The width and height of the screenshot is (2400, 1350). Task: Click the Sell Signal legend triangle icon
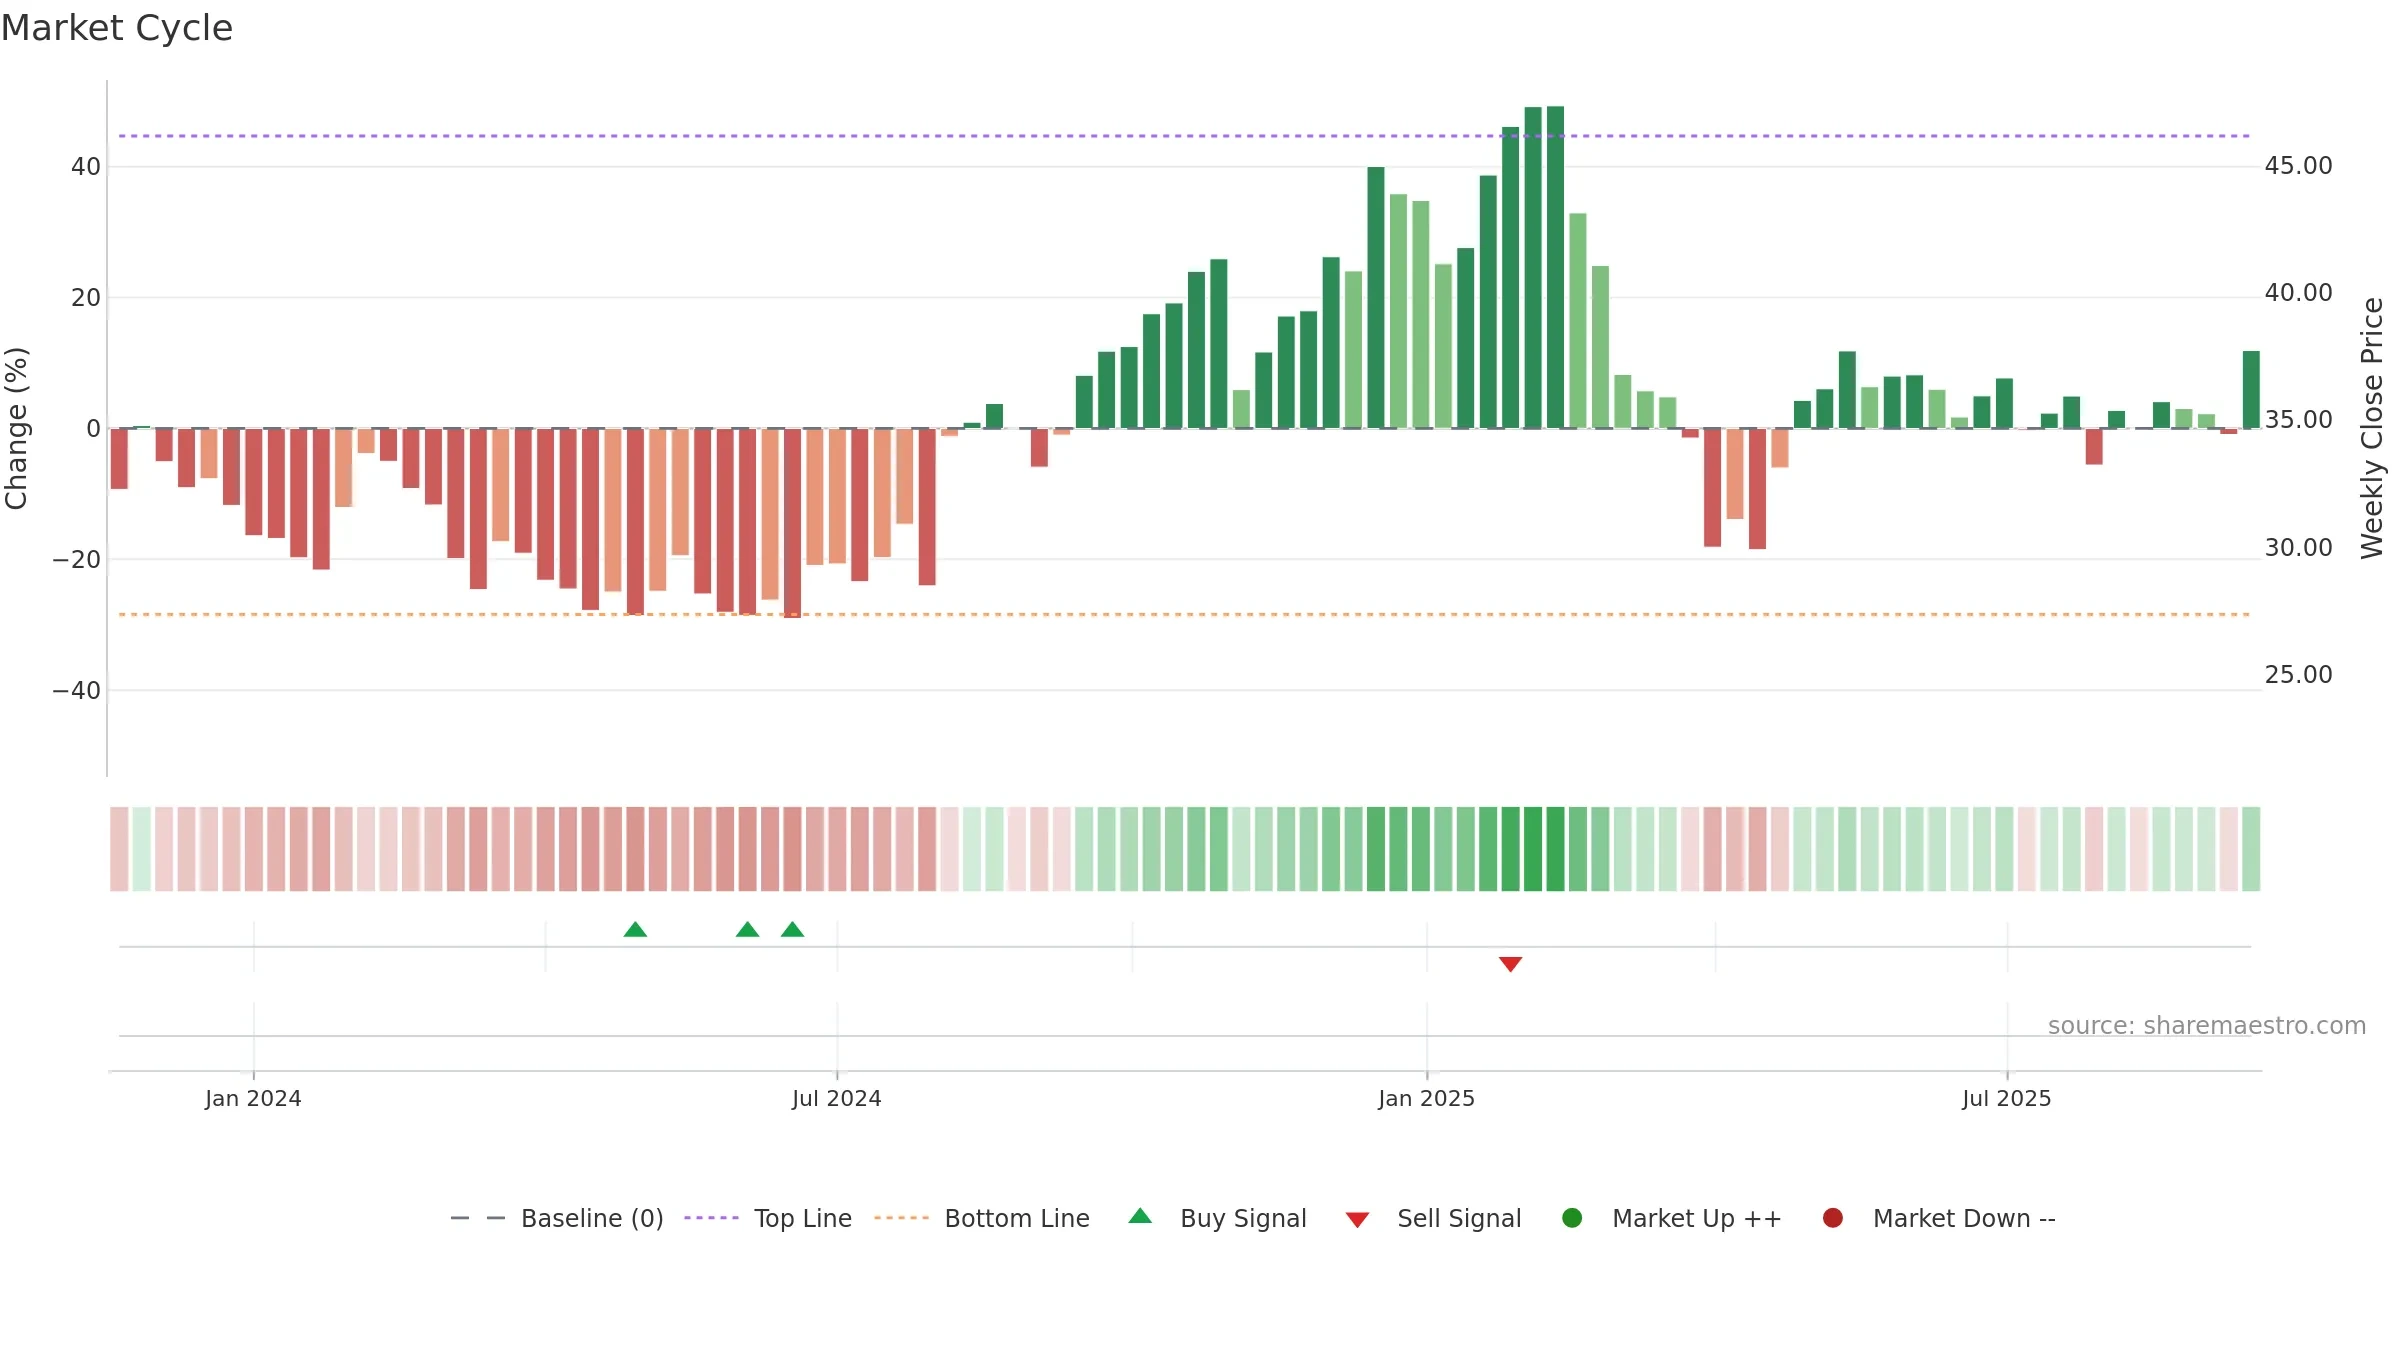tap(1357, 1220)
